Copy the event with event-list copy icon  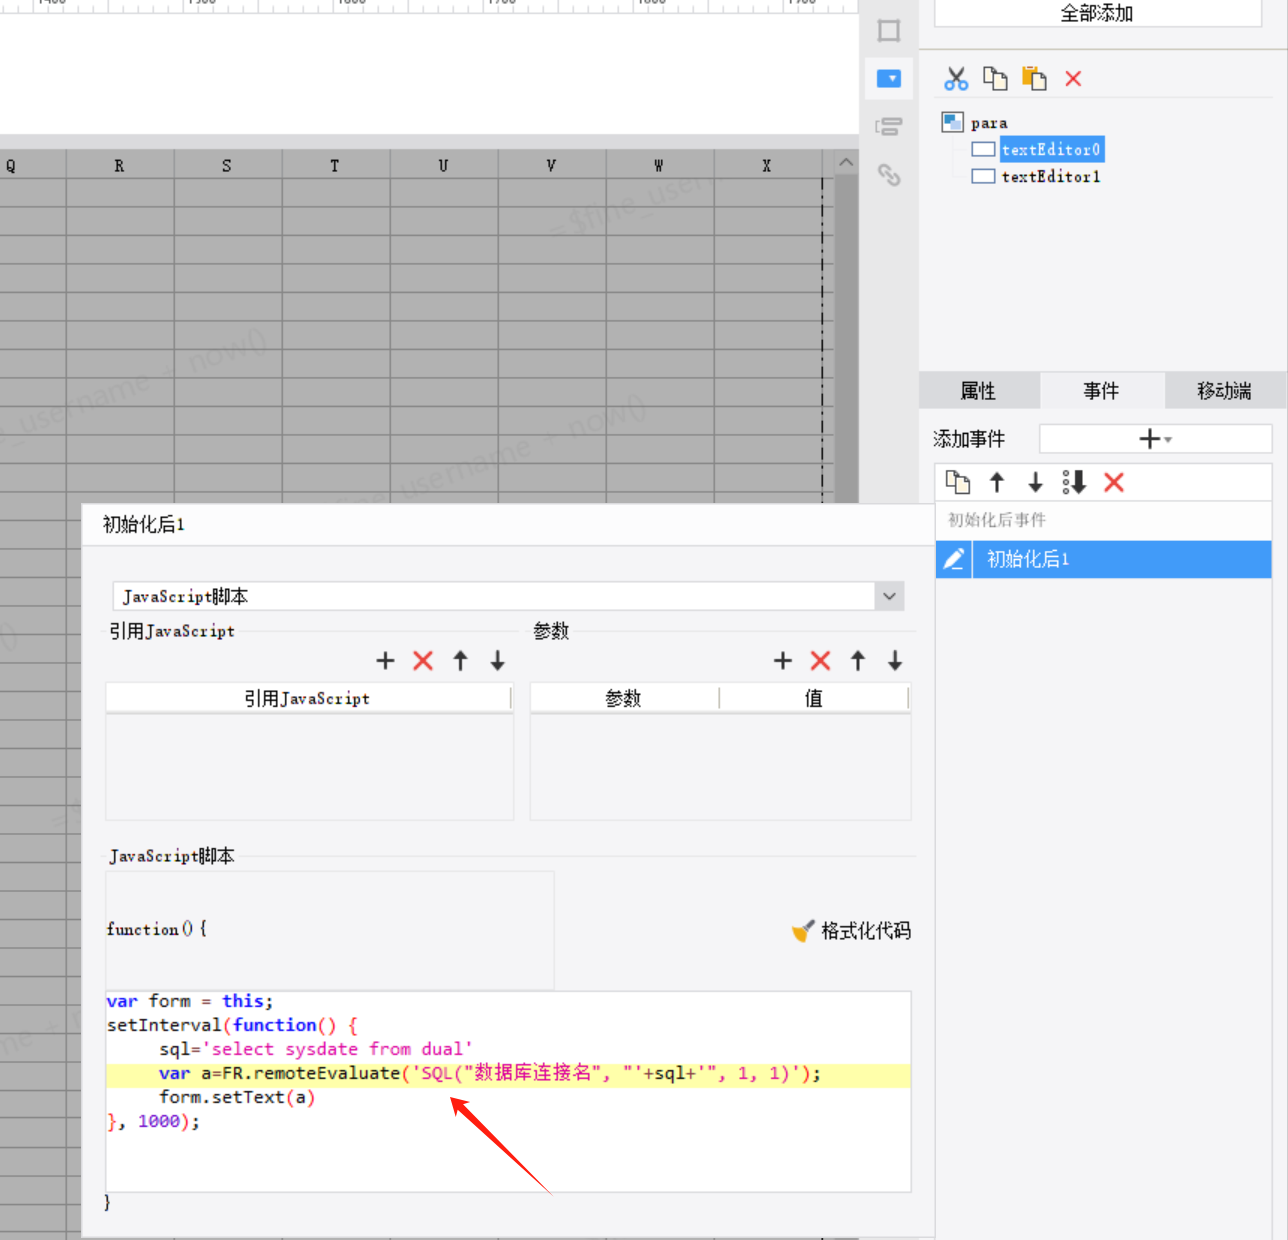(x=958, y=483)
